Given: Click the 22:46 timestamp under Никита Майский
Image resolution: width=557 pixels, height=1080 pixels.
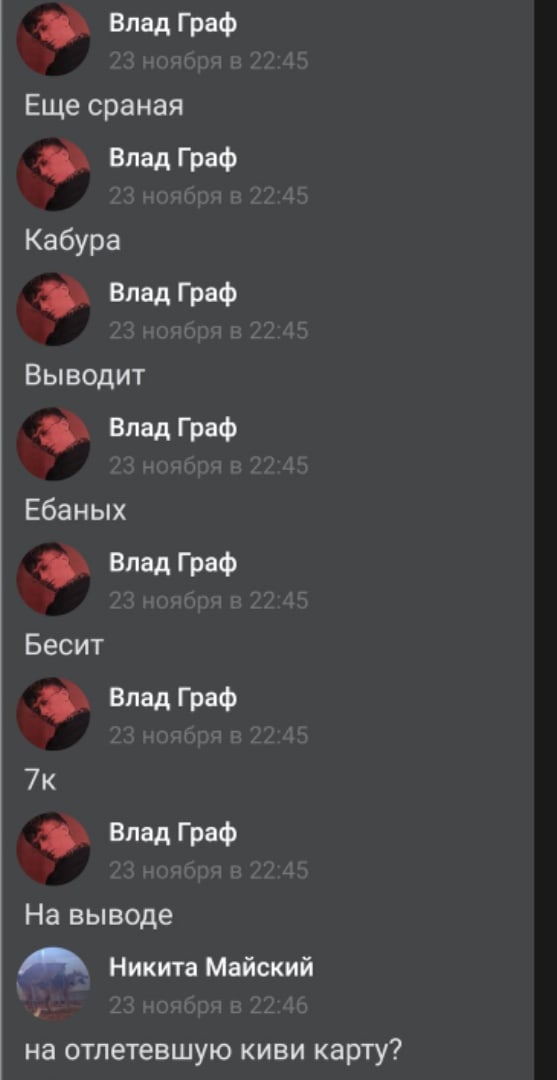Looking at the screenshot, I should click(x=209, y=1006).
